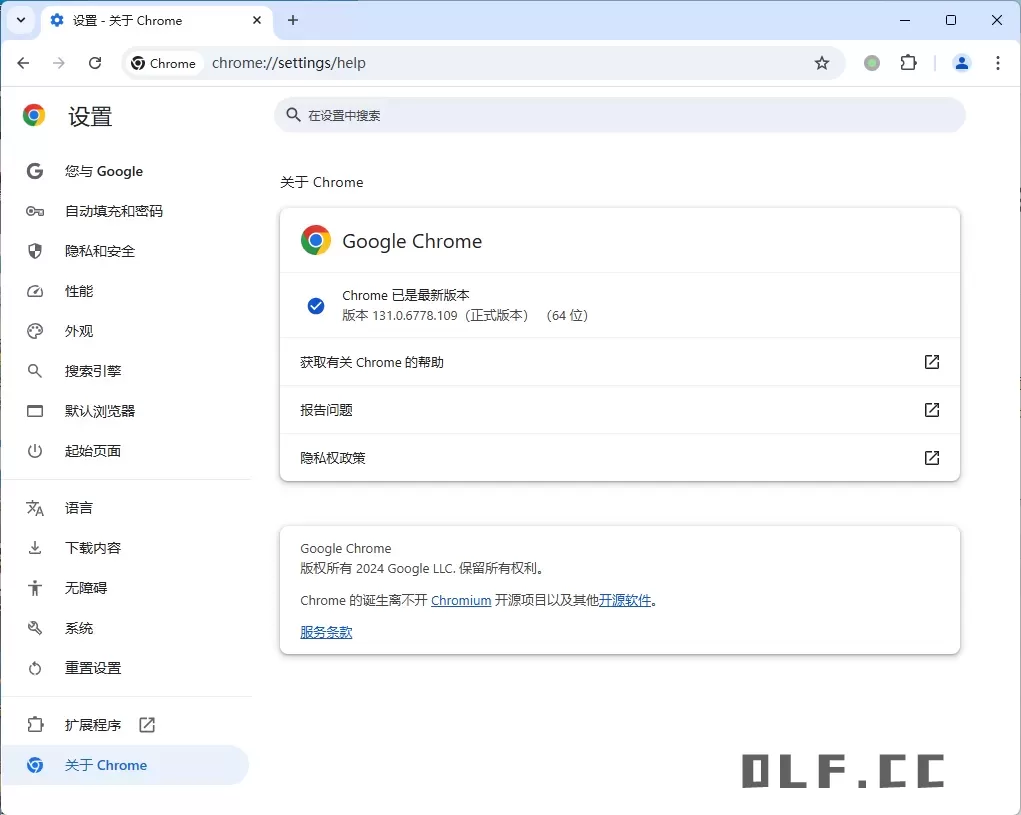Image resolution: width=1021 pixels, height=815 pixels.
Task: Open the profile avatar icon
Action: [961, 63]
